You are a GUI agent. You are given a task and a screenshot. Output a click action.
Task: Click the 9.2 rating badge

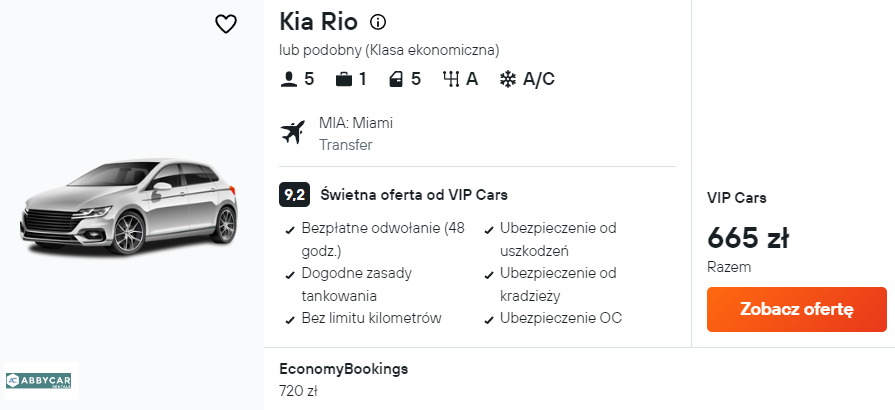pyautogui.click(x=293, y=195)
